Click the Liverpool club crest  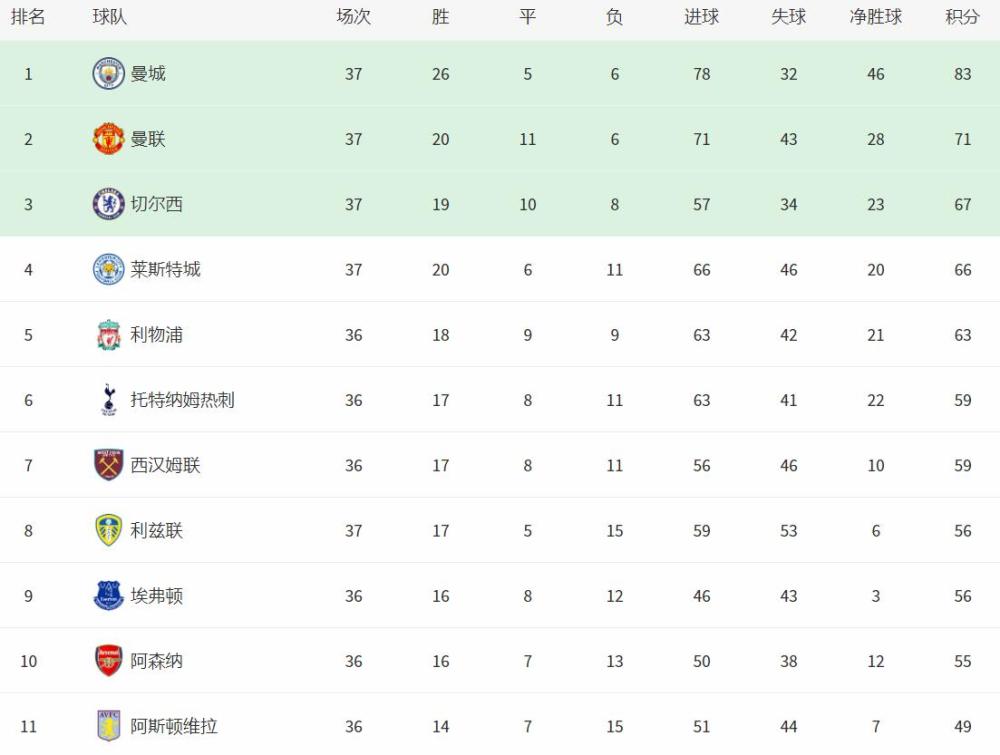108,335
